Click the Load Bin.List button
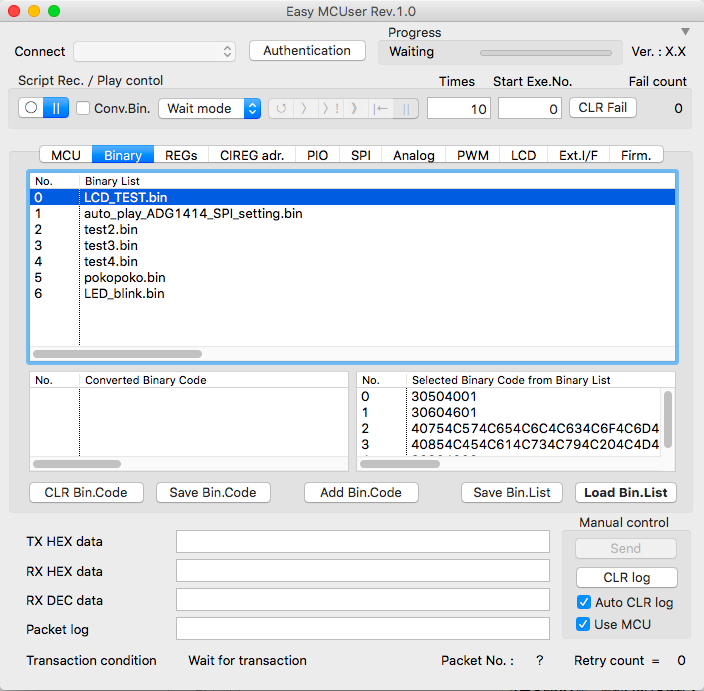 [x=626, y=493]
